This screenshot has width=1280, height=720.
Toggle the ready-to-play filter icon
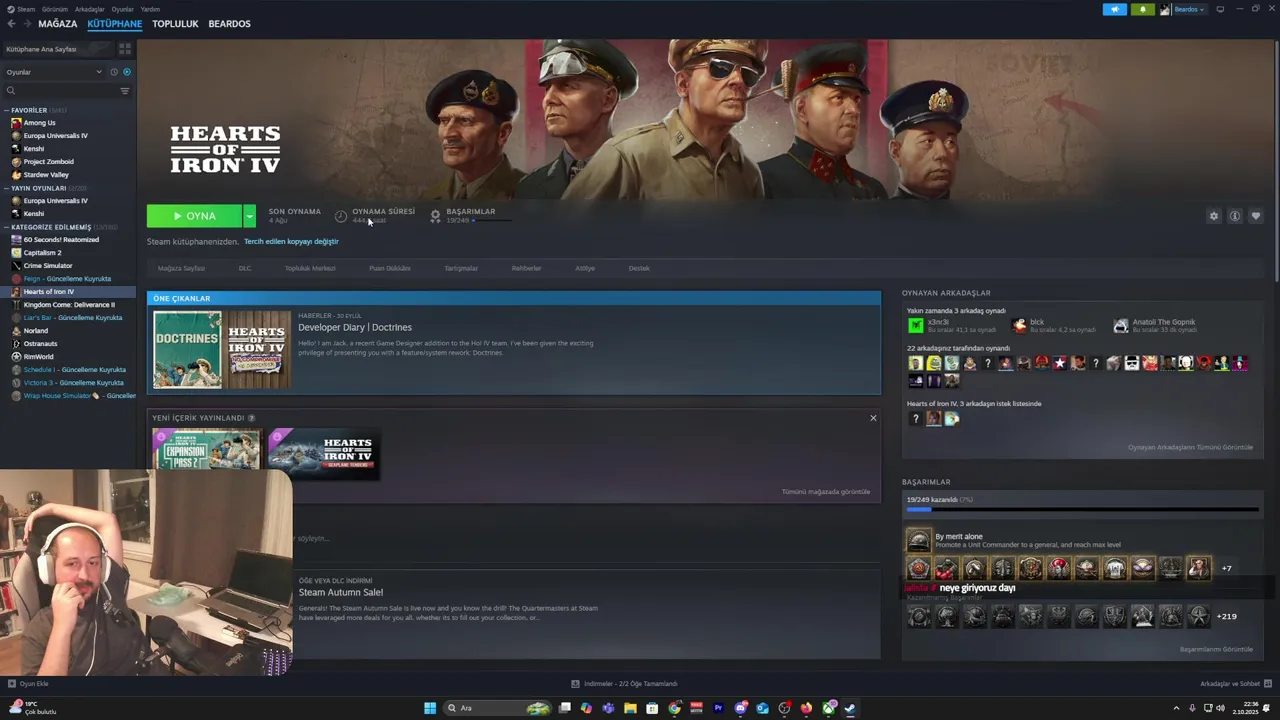tap(127, 72)
